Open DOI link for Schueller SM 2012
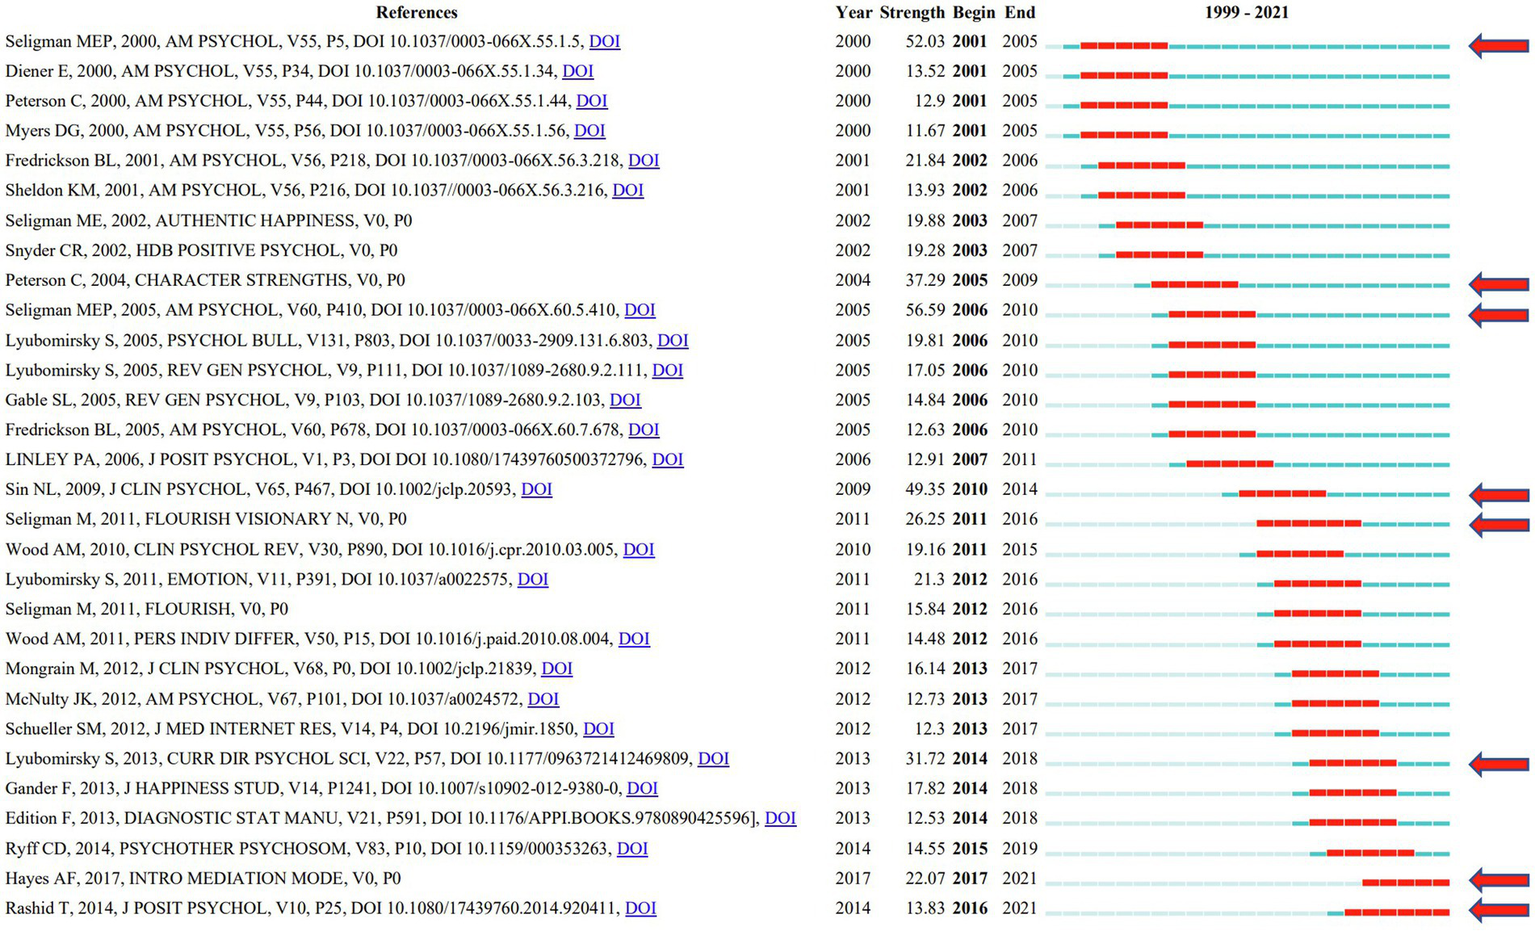 point(598,729)
